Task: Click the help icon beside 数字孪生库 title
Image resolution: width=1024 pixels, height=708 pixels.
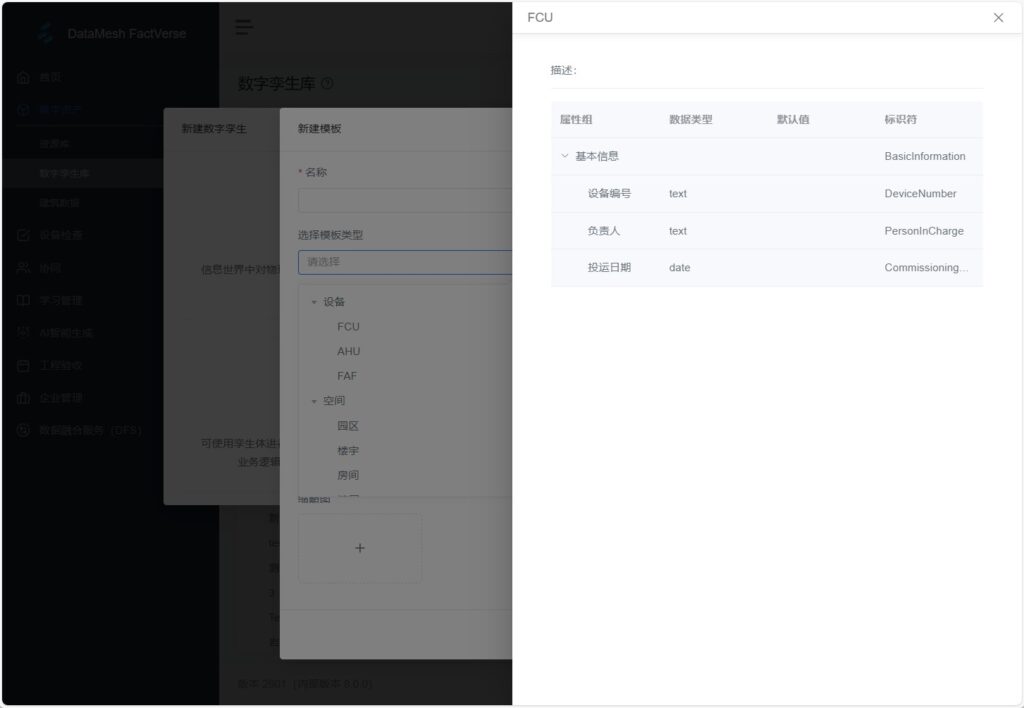Action: pyautogui.click(x=327, y=84)
